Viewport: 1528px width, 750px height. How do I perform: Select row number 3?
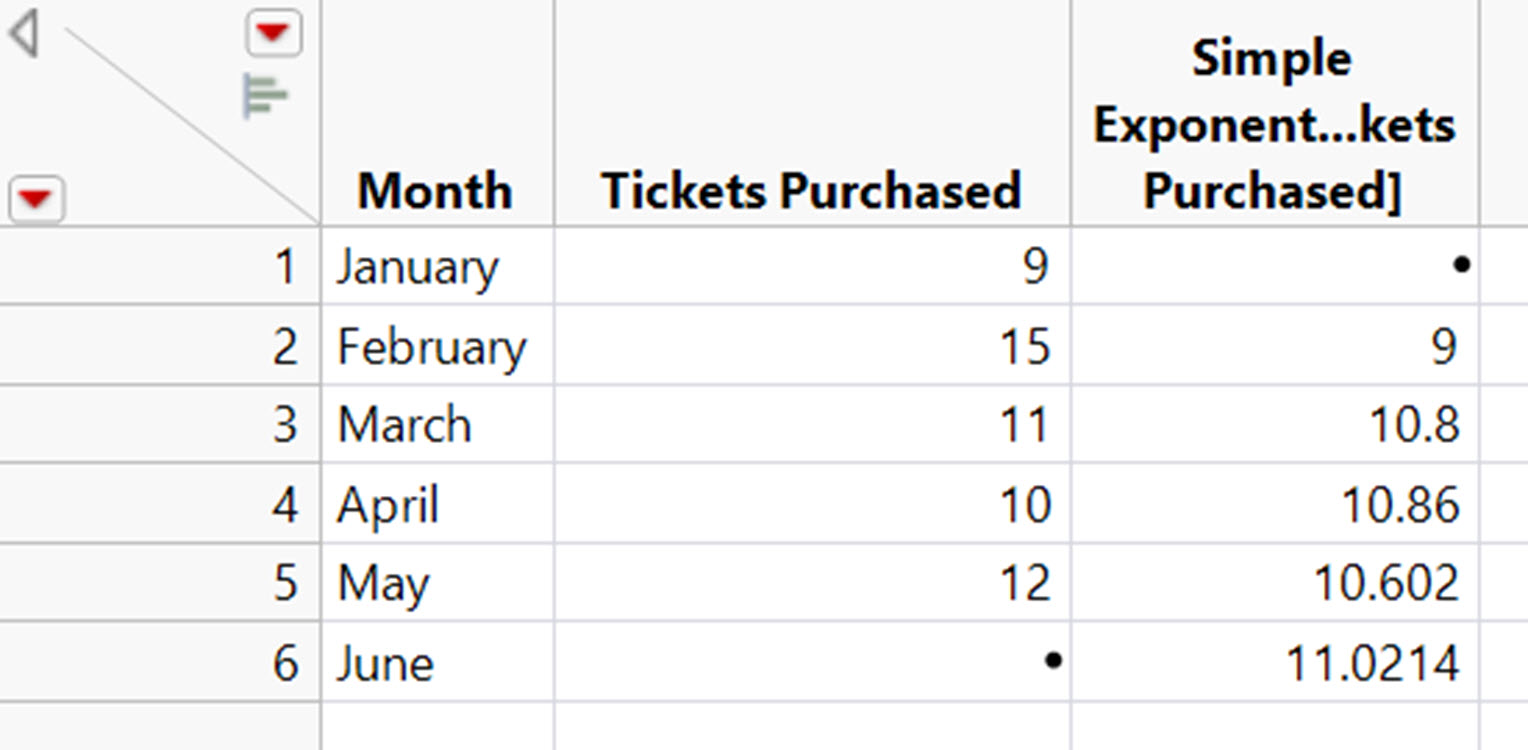coord(160,424)
